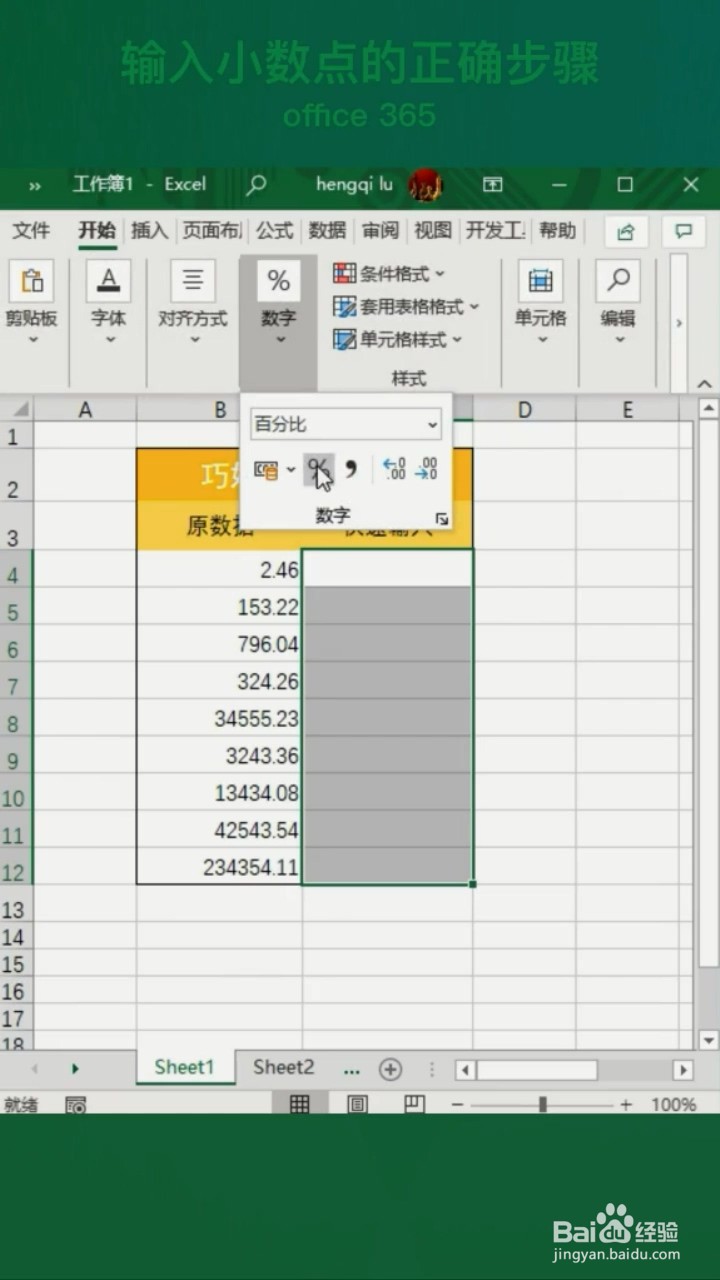Open the number format dialog launcher
720x1280 pixels.
tap(442, 519)
